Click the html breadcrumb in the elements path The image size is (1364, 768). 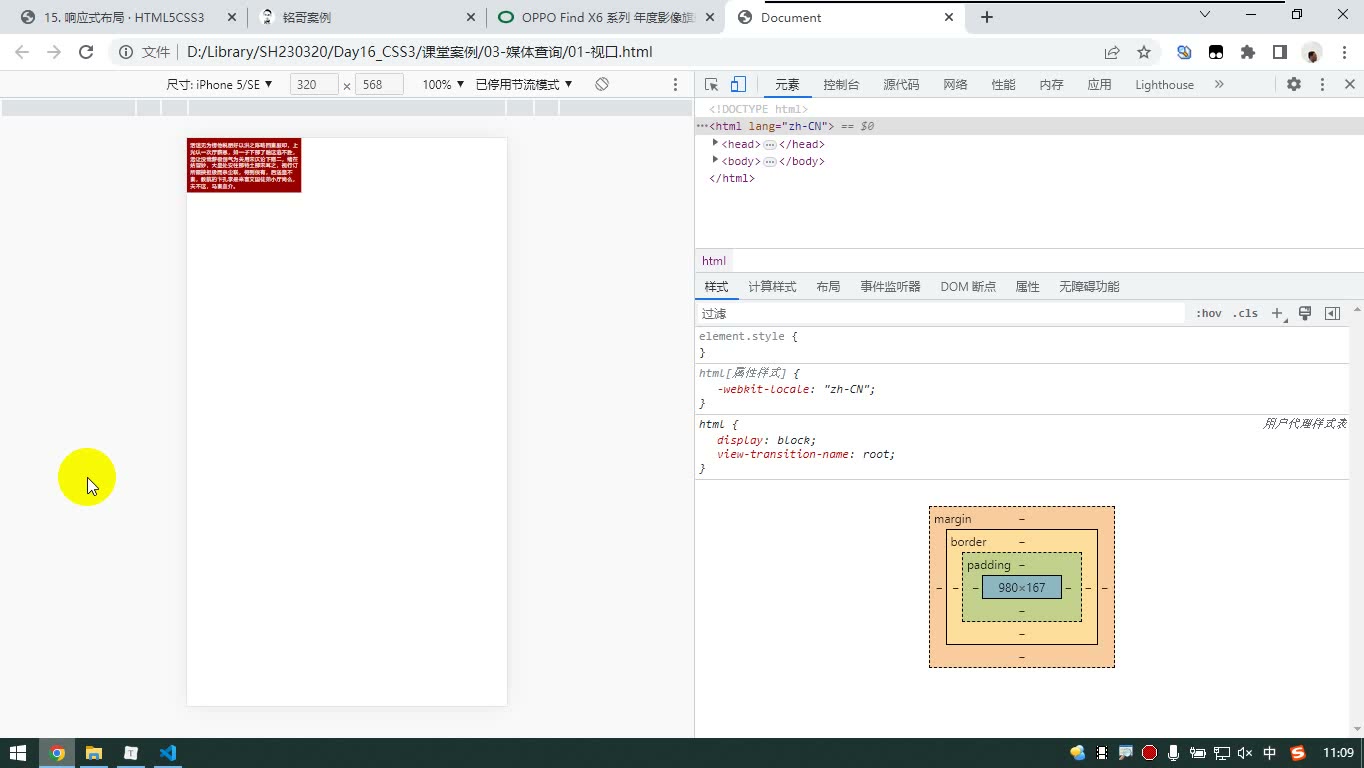[x=714, y=261]
